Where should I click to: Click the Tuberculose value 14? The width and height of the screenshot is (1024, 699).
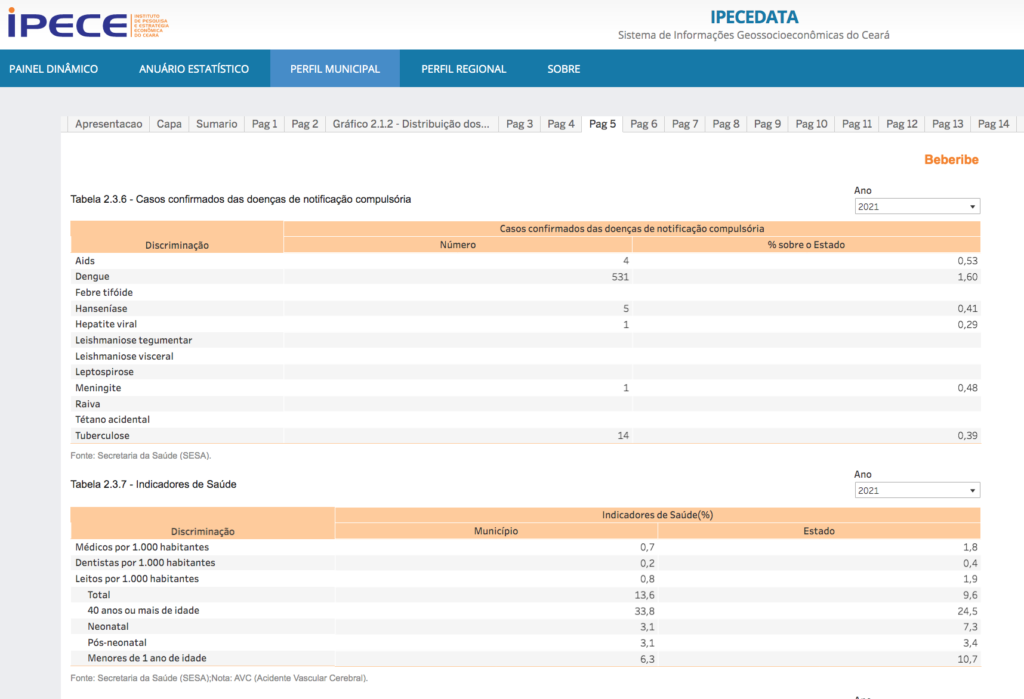coord(623,436)
